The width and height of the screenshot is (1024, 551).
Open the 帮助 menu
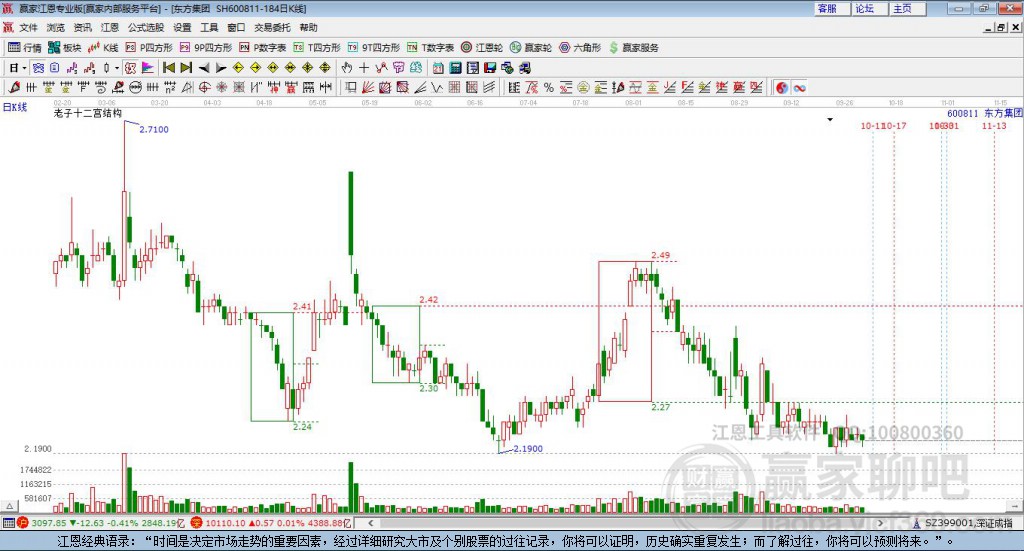coord(308,27)
